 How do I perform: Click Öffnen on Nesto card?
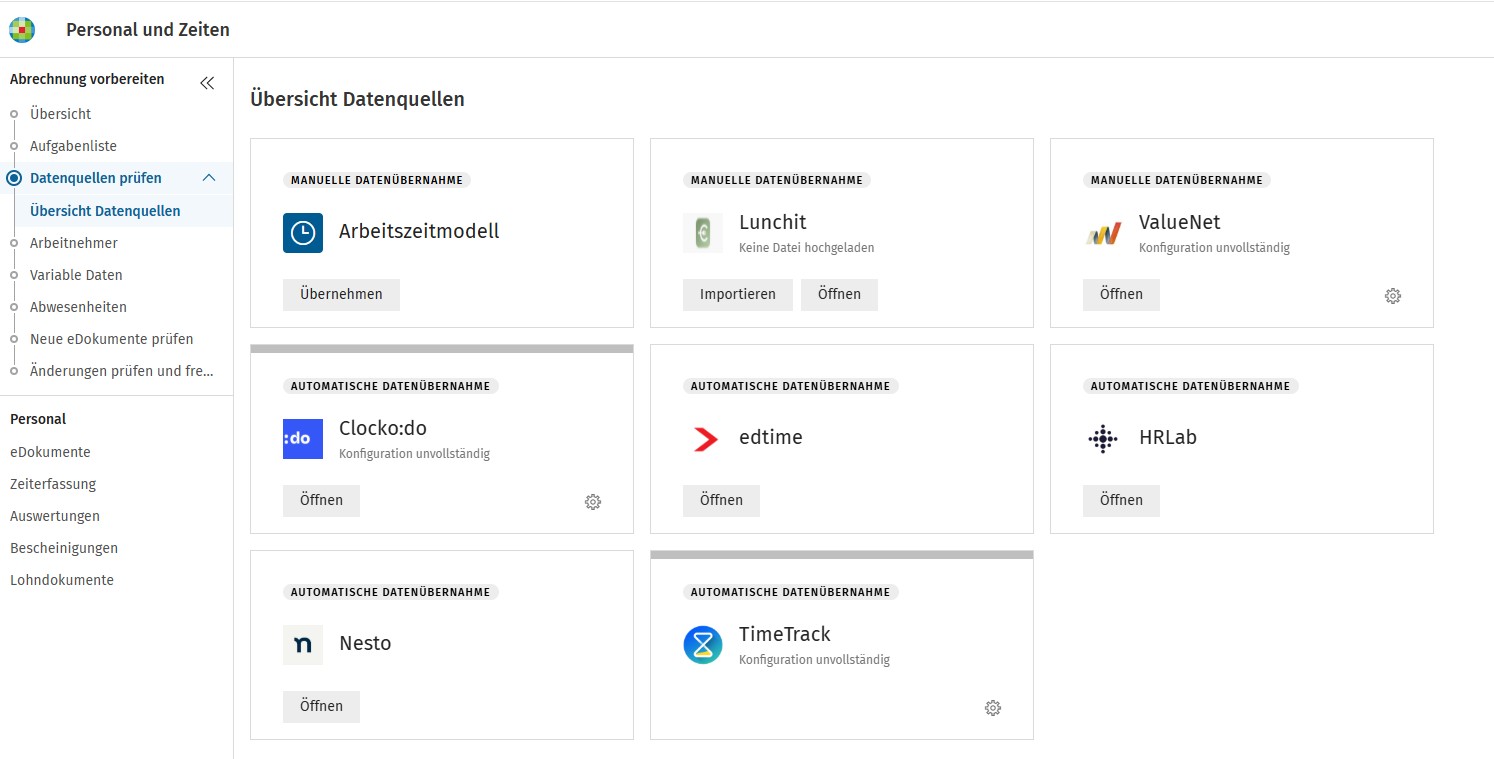[321, 707]
